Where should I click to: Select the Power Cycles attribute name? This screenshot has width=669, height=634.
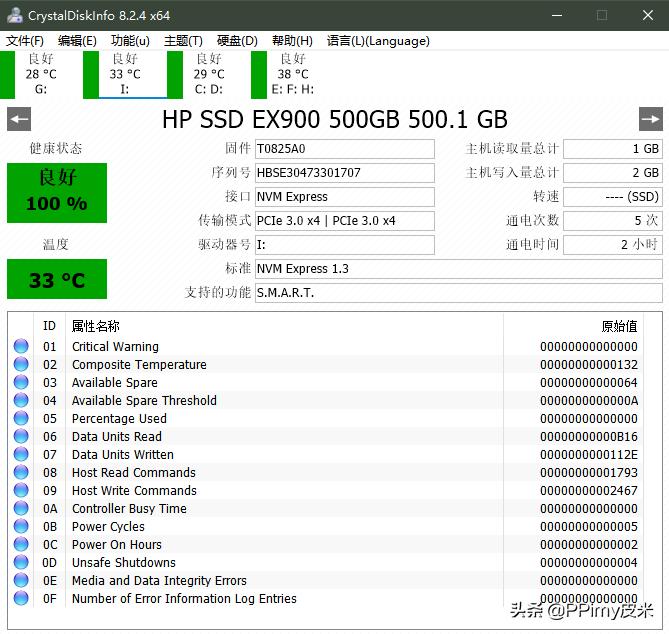pos(108,526)
